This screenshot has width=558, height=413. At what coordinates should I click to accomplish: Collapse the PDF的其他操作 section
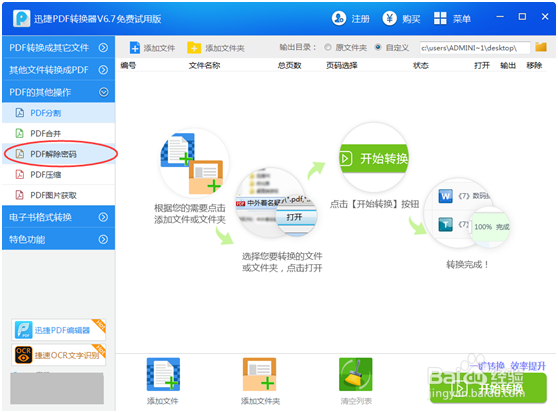[58, 92]
